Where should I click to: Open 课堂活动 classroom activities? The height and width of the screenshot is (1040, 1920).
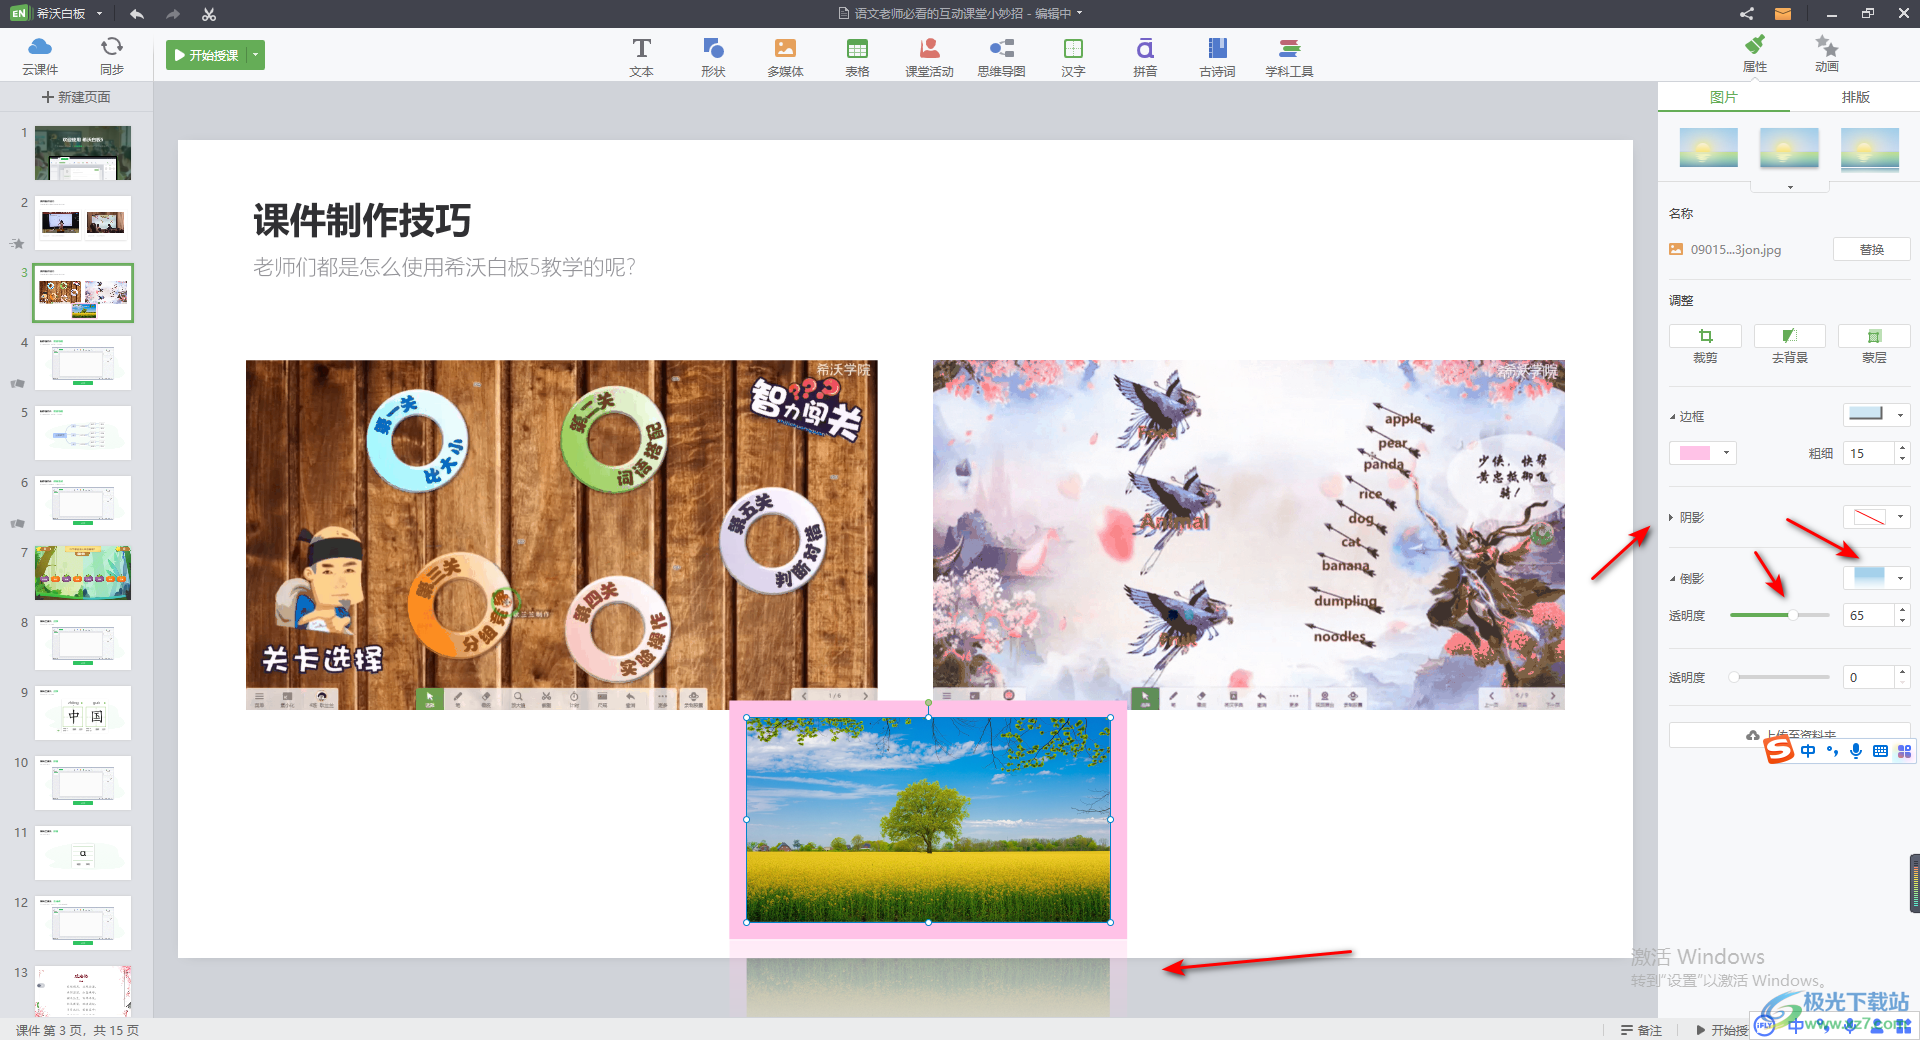pyautogui.click(x=929, y=57)
